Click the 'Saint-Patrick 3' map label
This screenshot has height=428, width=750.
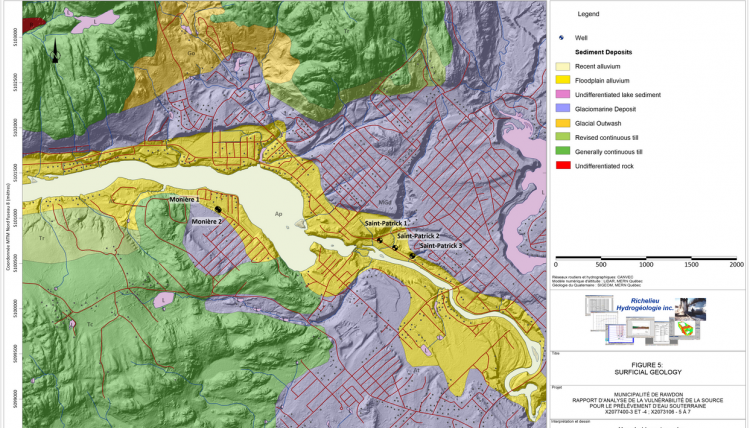(x=441, y=246)
